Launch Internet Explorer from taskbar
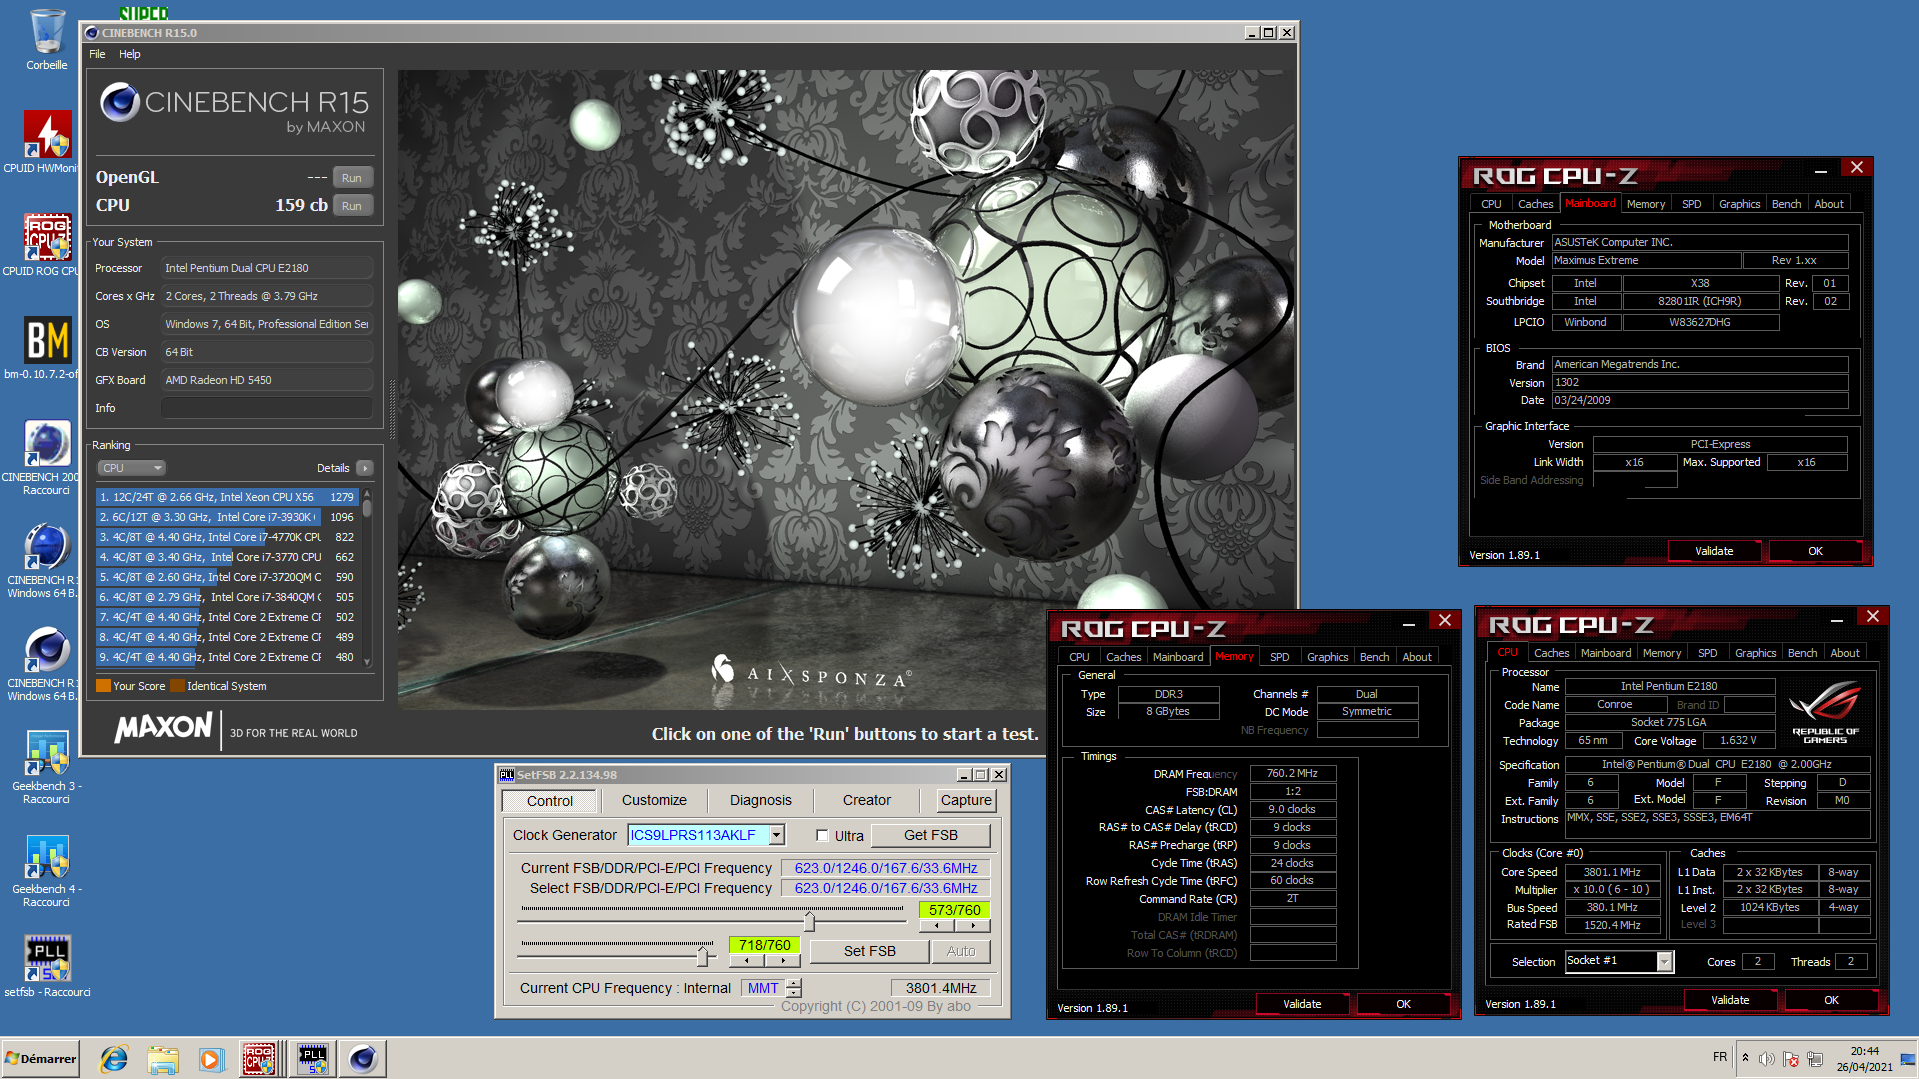This screenshot has width=1919, height=1079. point(114,1058)
